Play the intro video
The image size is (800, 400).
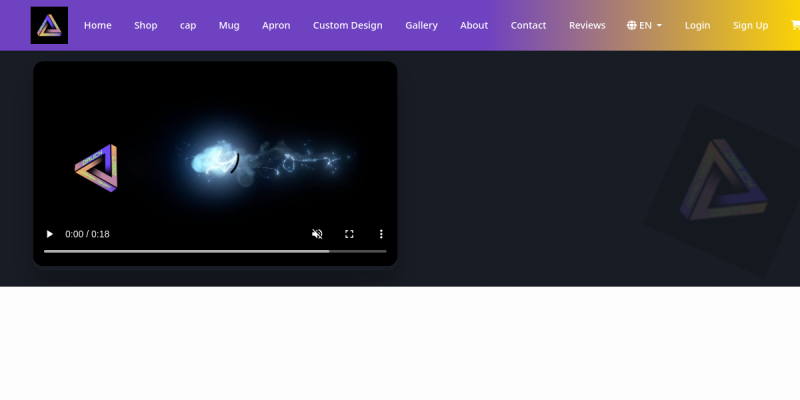pyautogui.click(x=49, y=234)
